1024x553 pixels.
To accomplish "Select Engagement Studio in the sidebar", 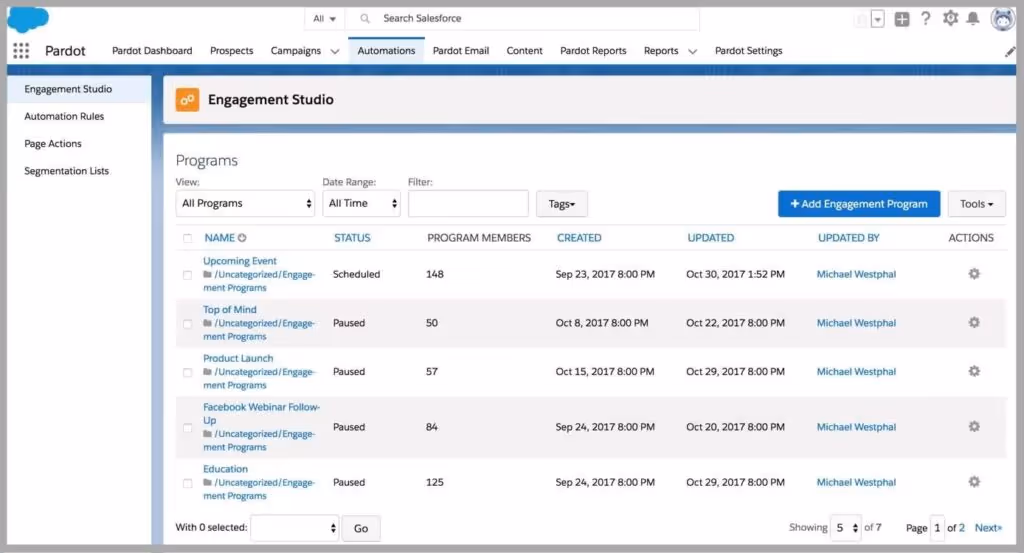I will coord(79,89).
